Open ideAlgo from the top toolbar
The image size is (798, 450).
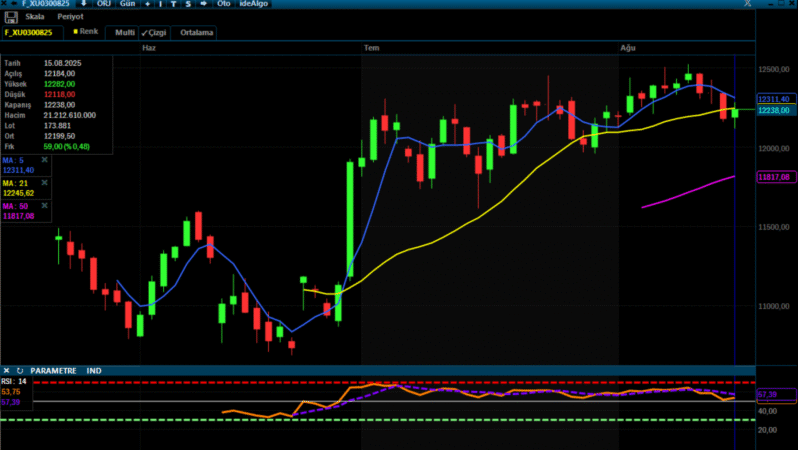tap(254, 4)
